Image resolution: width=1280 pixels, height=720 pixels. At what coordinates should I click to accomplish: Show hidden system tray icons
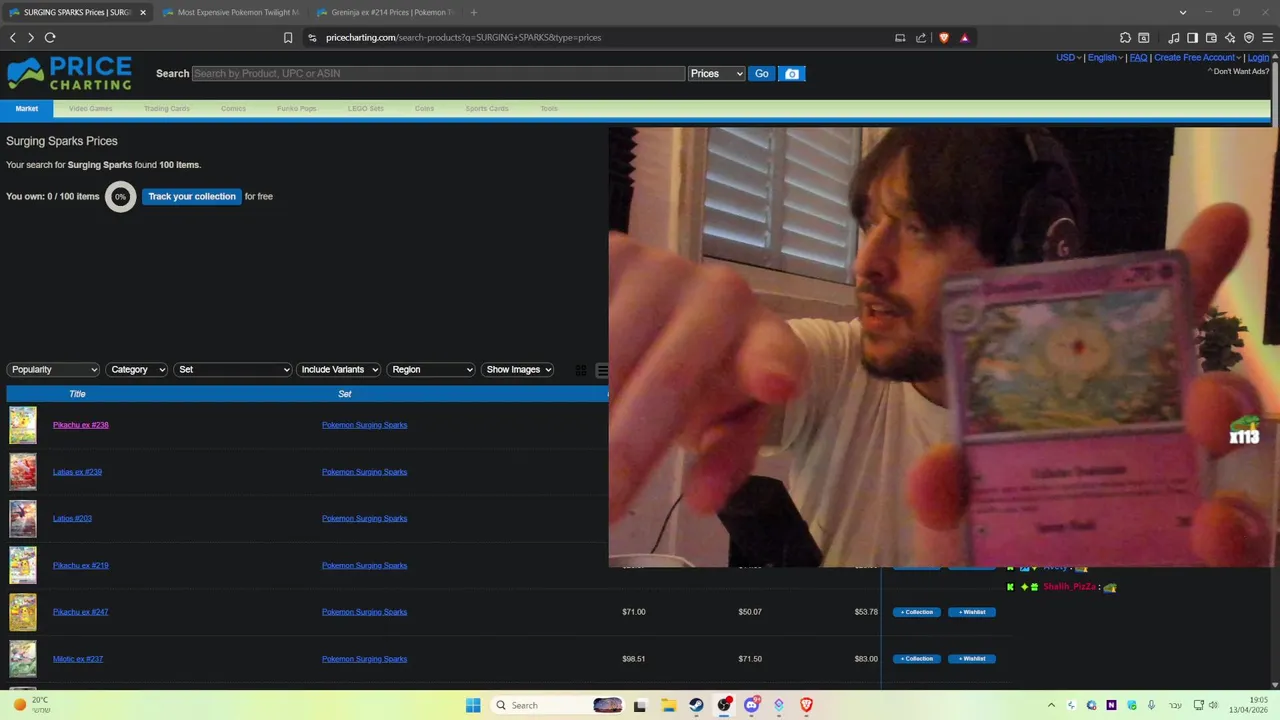pos(1051,705)
